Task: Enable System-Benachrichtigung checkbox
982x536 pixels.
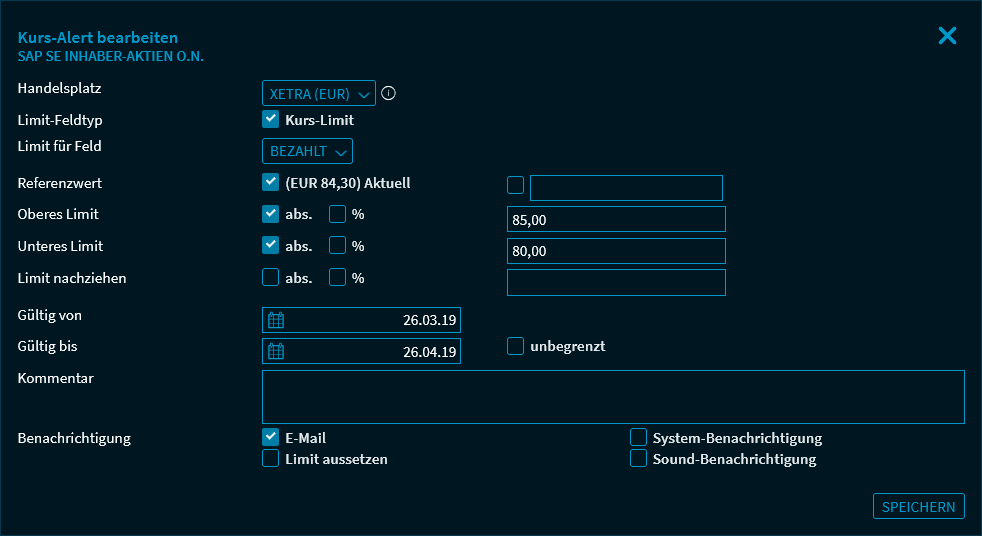Action: pyautogui.click(x=638, y=437)
